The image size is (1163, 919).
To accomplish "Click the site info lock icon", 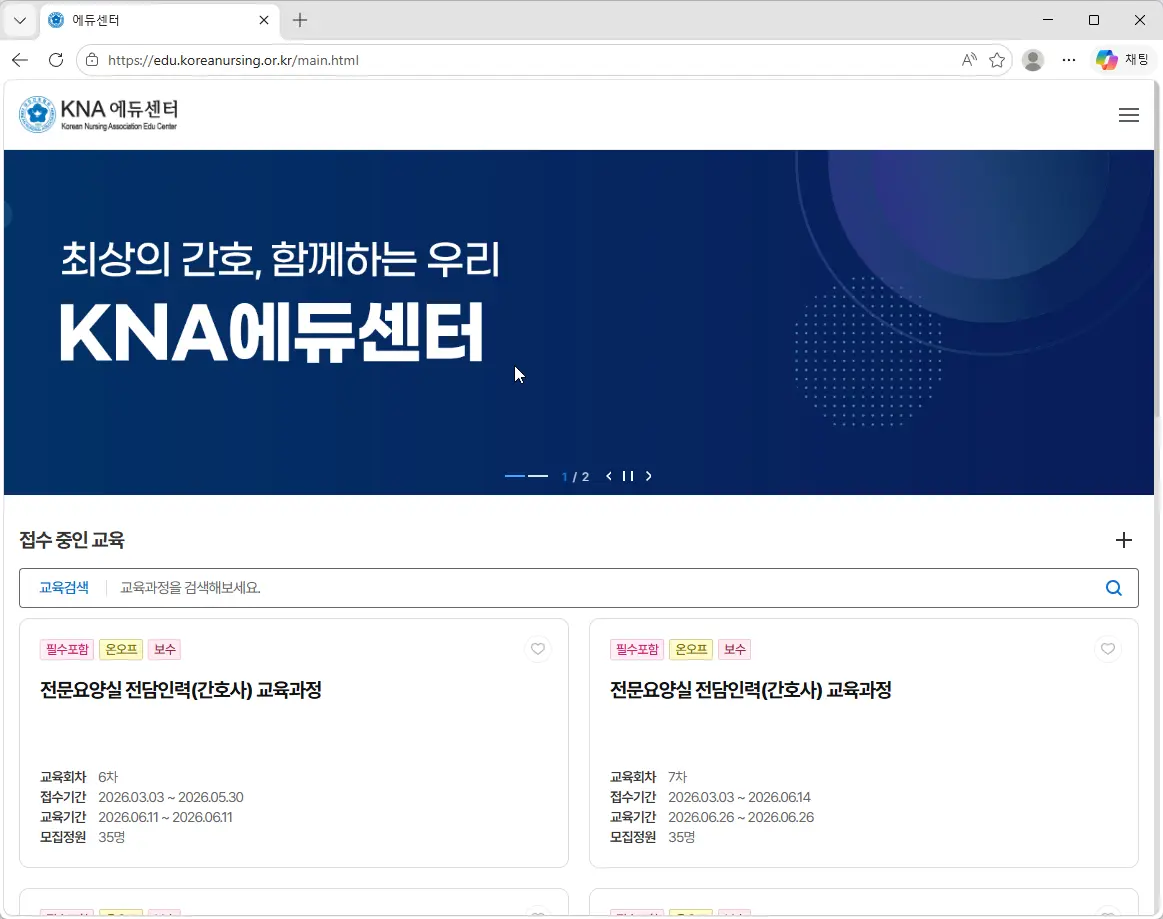I will click(92, 60).
